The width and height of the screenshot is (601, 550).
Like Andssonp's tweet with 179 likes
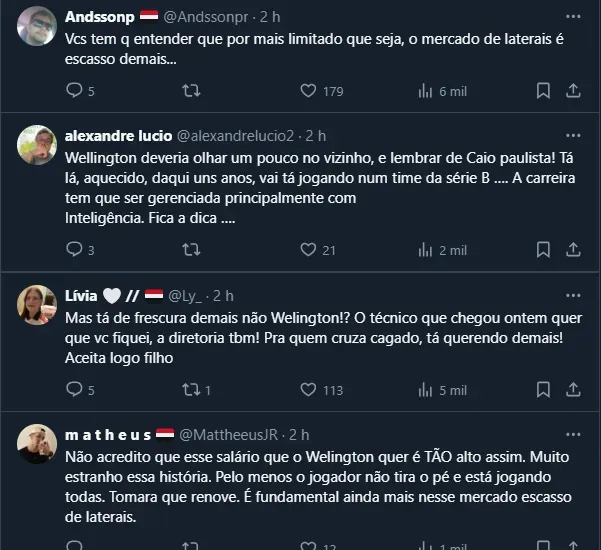pyautogui.click(x=308, y=91)
